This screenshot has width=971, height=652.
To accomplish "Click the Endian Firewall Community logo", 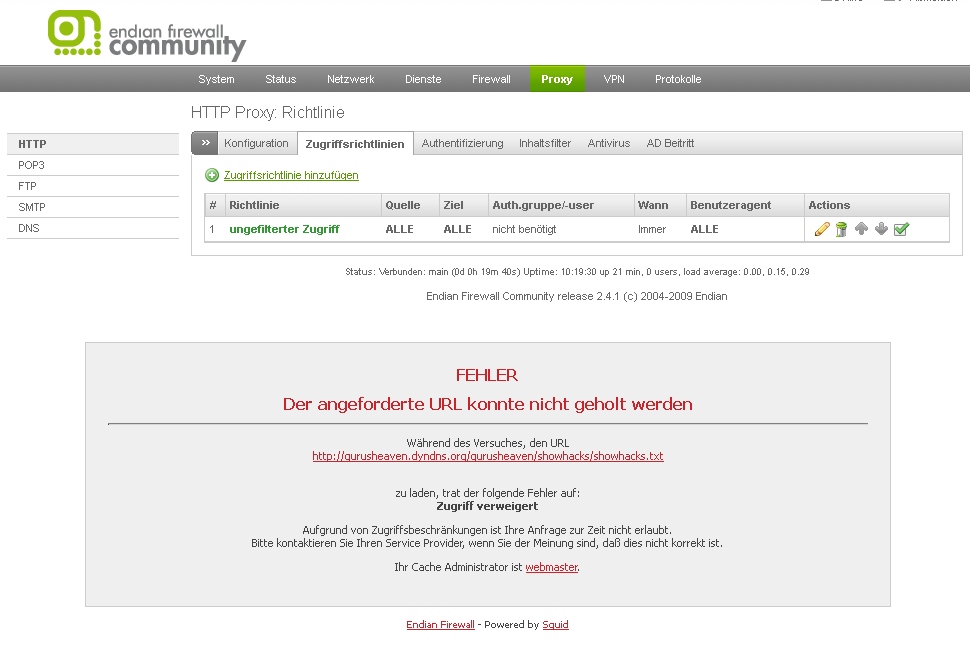I will [147, 35].
